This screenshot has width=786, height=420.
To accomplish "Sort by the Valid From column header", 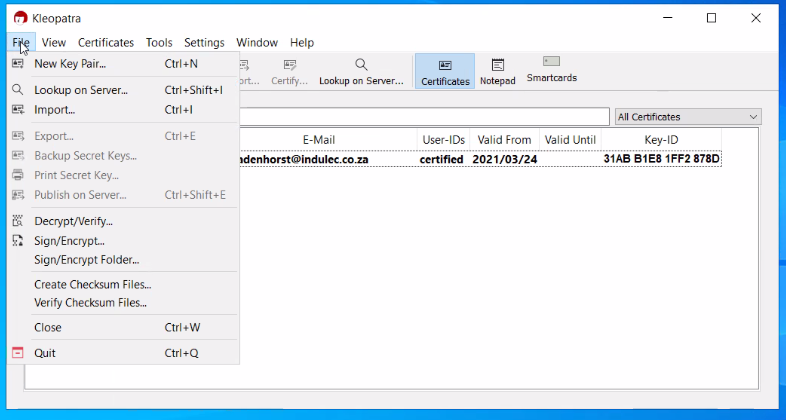I will [504, 140].
